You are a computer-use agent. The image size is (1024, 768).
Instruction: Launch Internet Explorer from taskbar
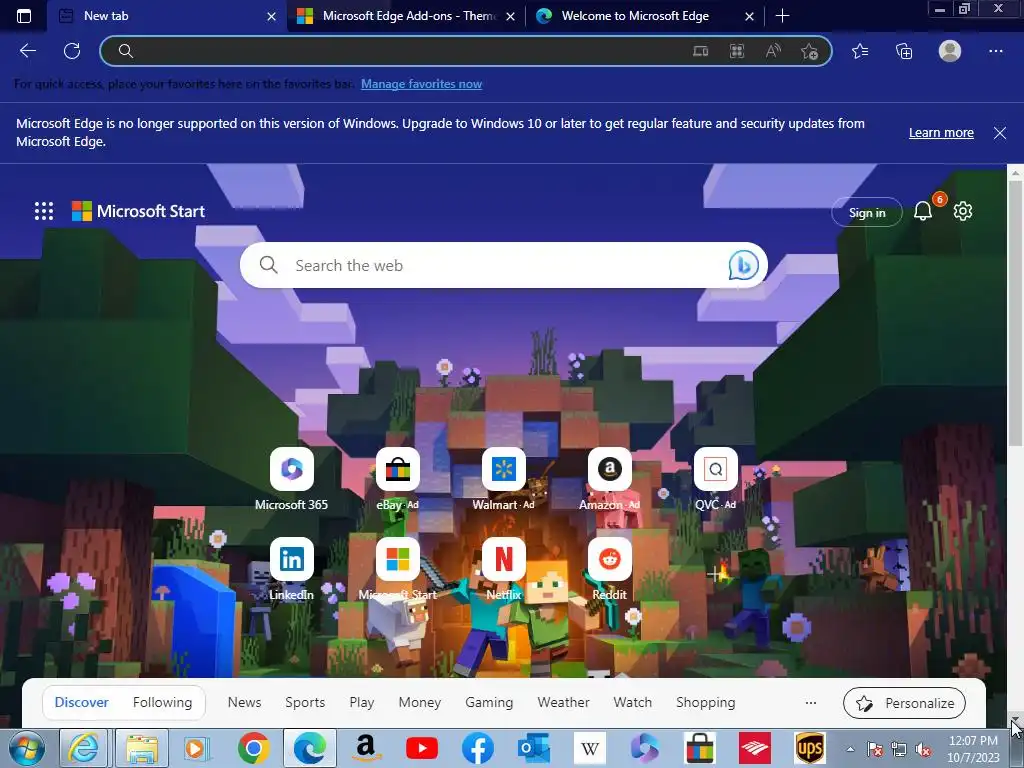[x=84, y=748]
